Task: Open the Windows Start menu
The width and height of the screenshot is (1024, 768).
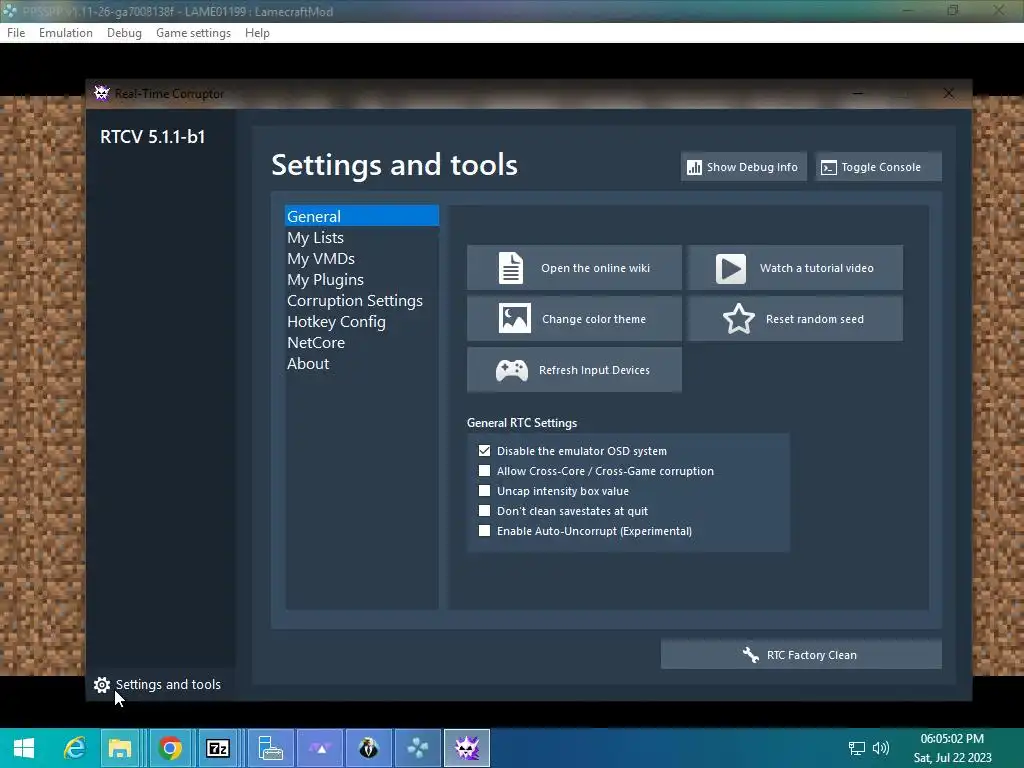Action: click(24, 748)
